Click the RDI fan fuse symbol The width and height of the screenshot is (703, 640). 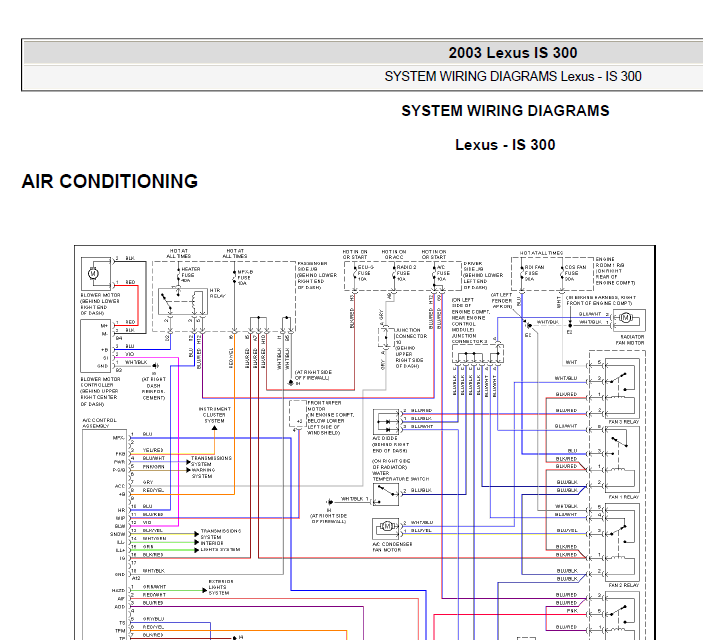click(522, 272)
